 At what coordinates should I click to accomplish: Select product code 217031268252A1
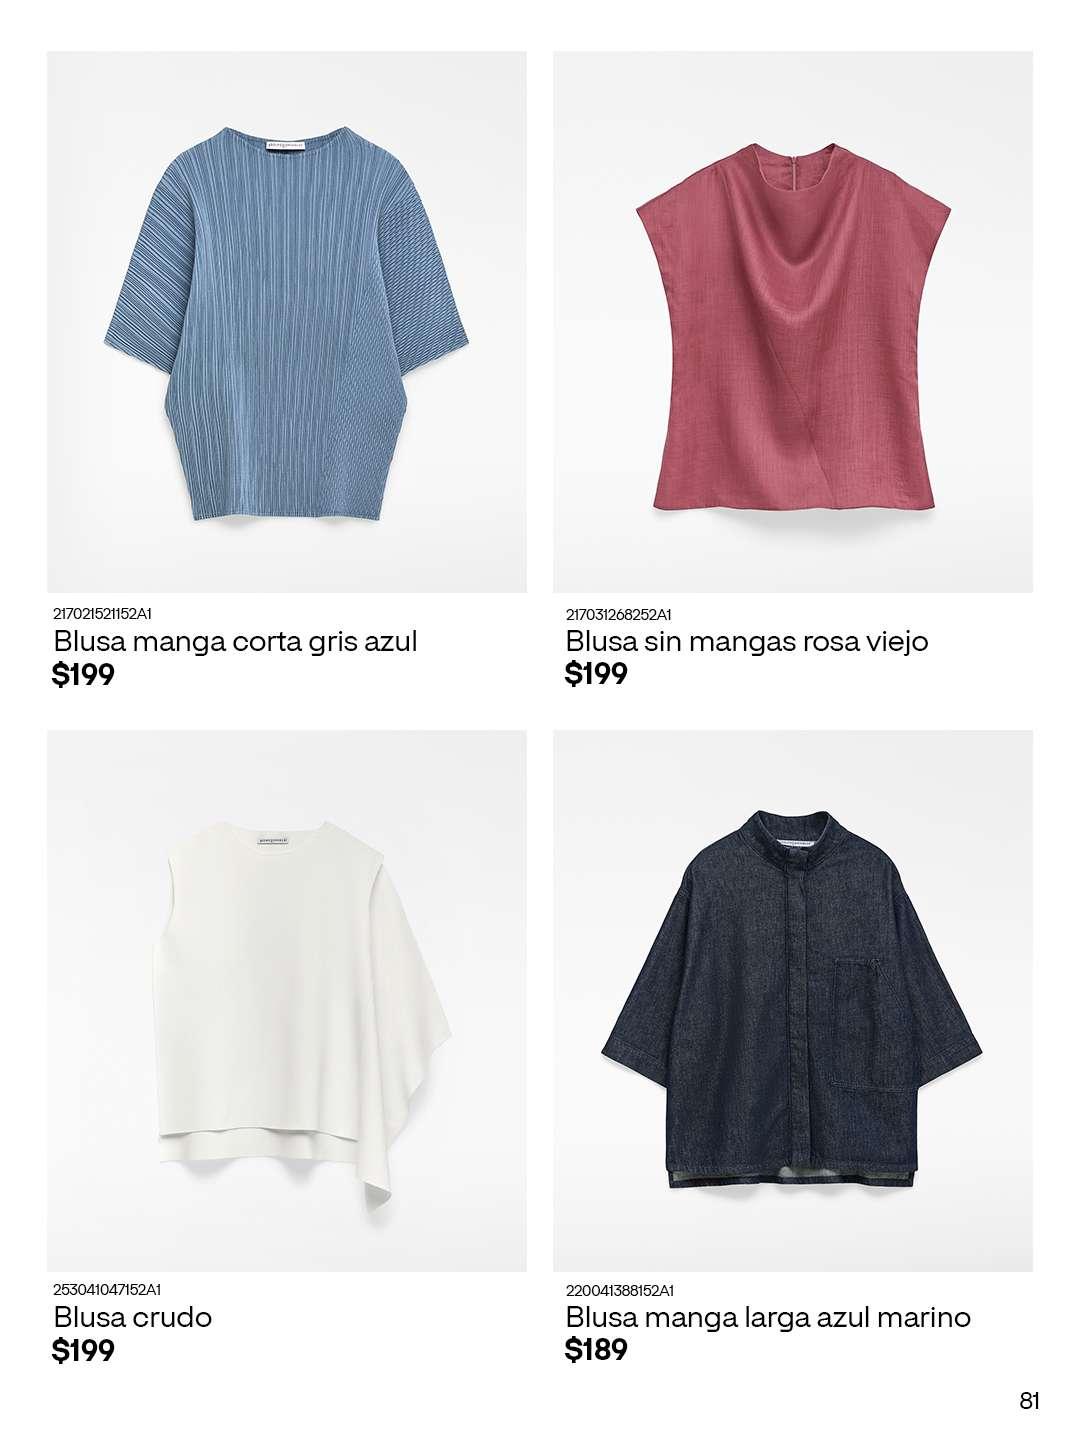click(619, 614)
